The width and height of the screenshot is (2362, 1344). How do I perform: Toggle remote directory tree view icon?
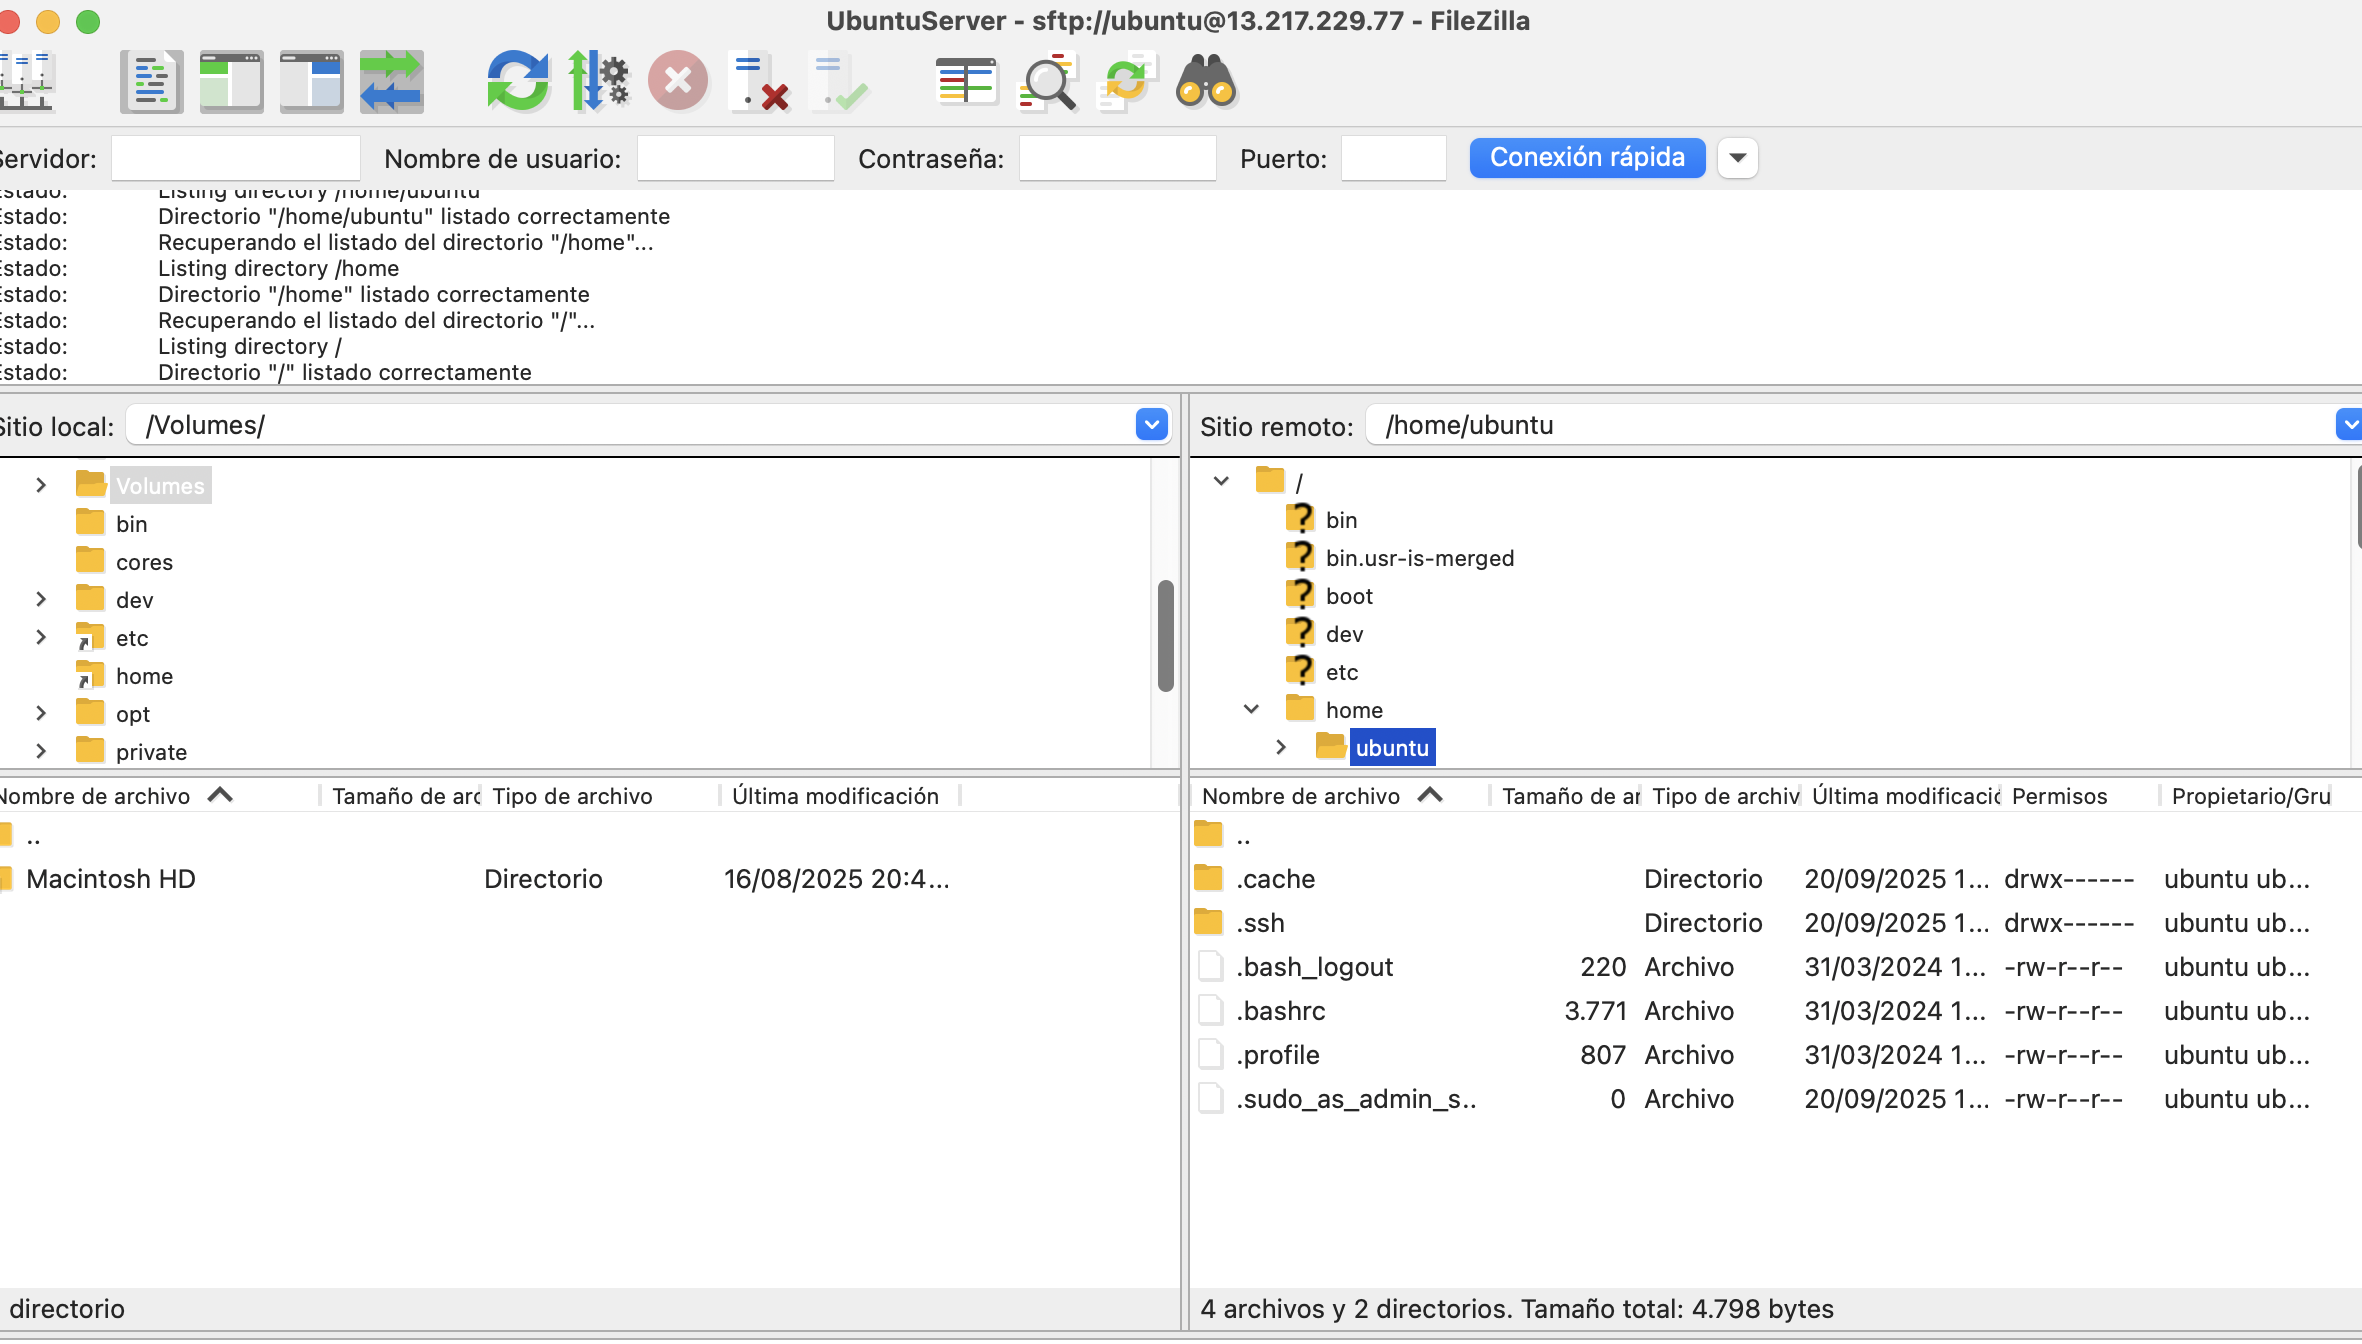click(311, 81)
